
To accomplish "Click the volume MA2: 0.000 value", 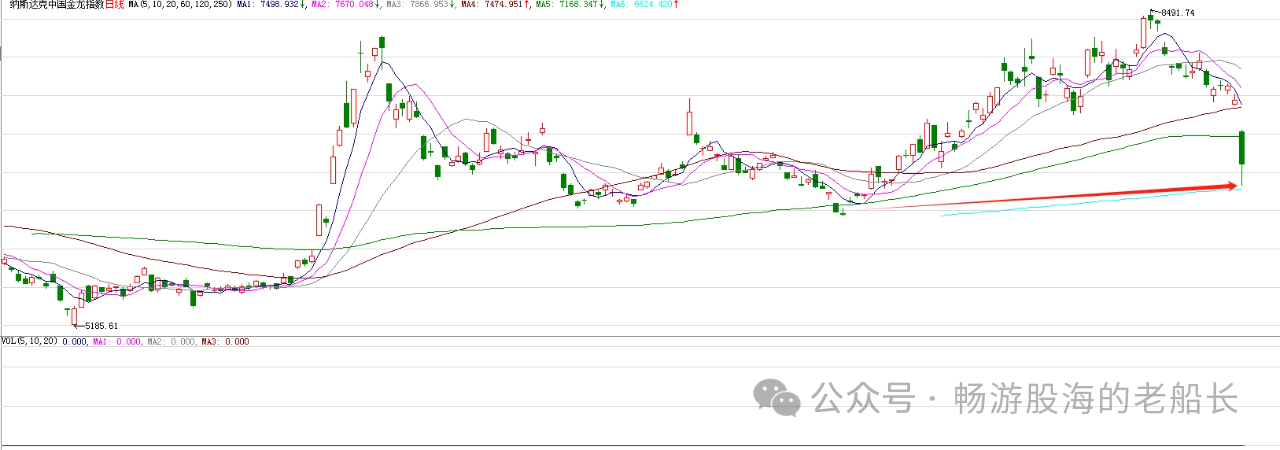I will coord(172,341).
